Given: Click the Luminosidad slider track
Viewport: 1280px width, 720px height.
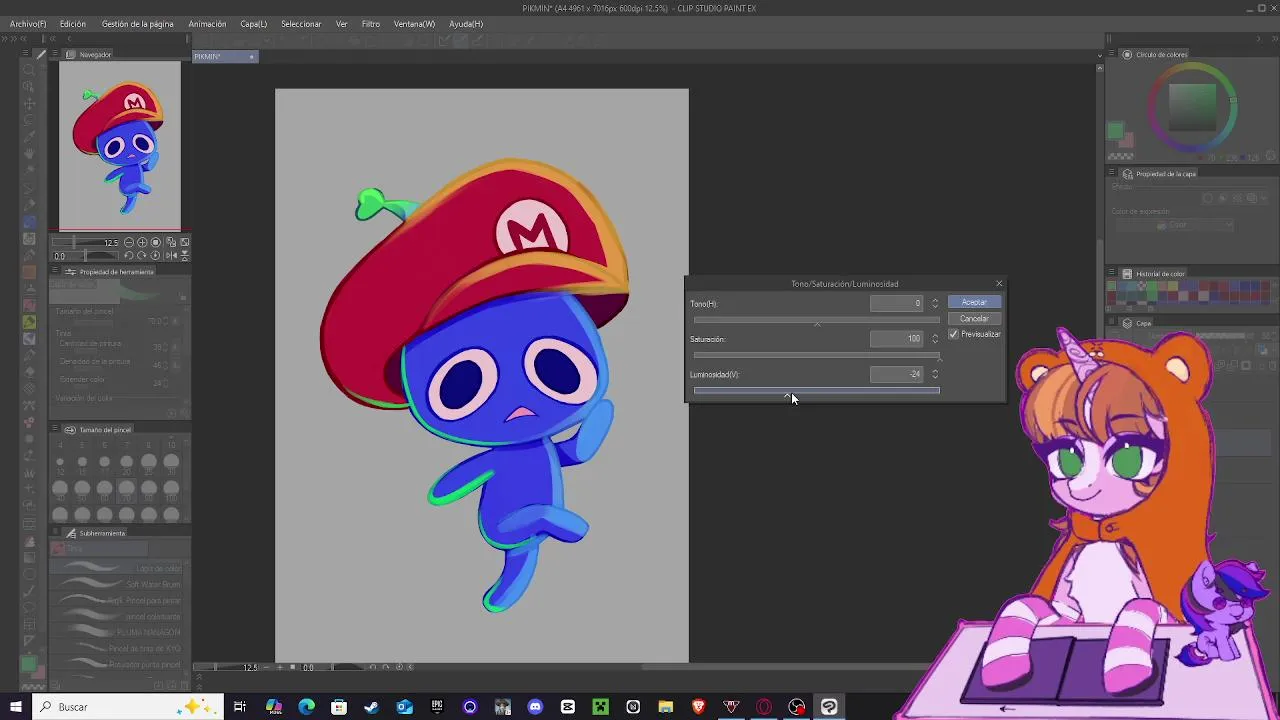Looking at the screenshot, I should 816,391.
